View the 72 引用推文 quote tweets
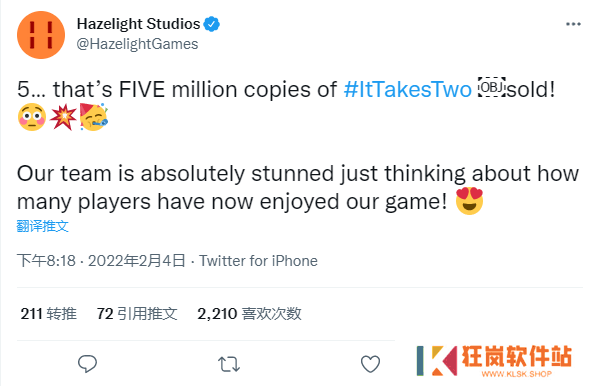Image resolution: width=595 pixels, height=386 pixels. pos(137,314)
